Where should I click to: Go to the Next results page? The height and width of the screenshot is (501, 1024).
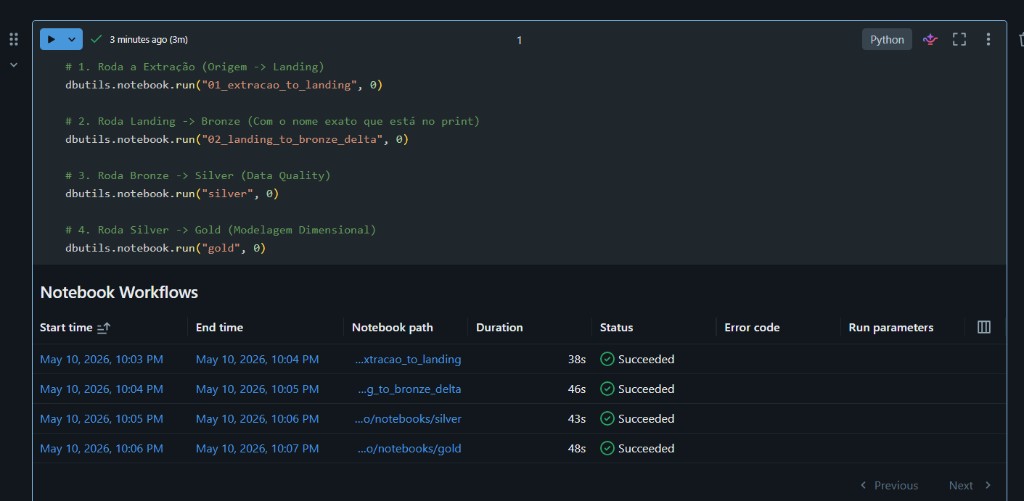tap(970, 485)
